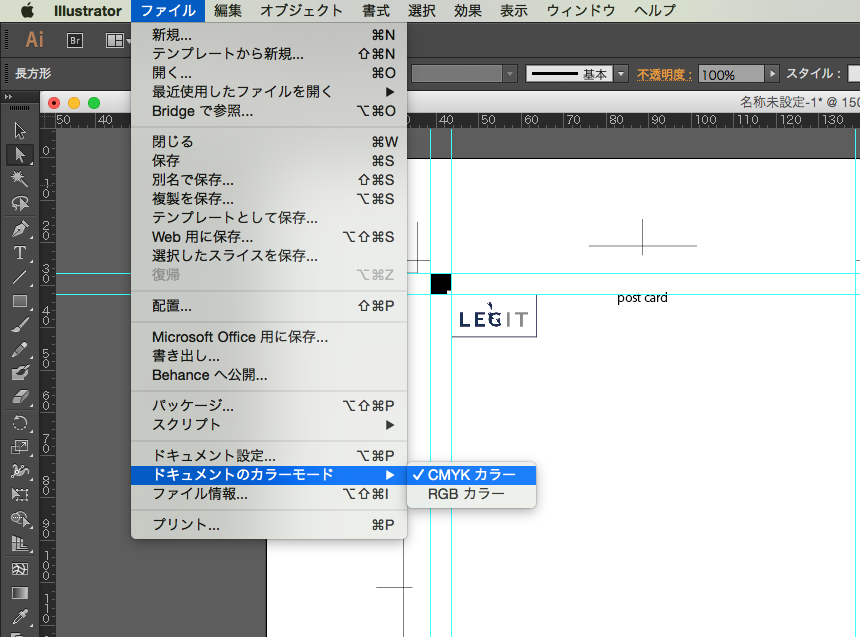
Task: Open the 選択 menu
Action: click(x=422, y=10)
